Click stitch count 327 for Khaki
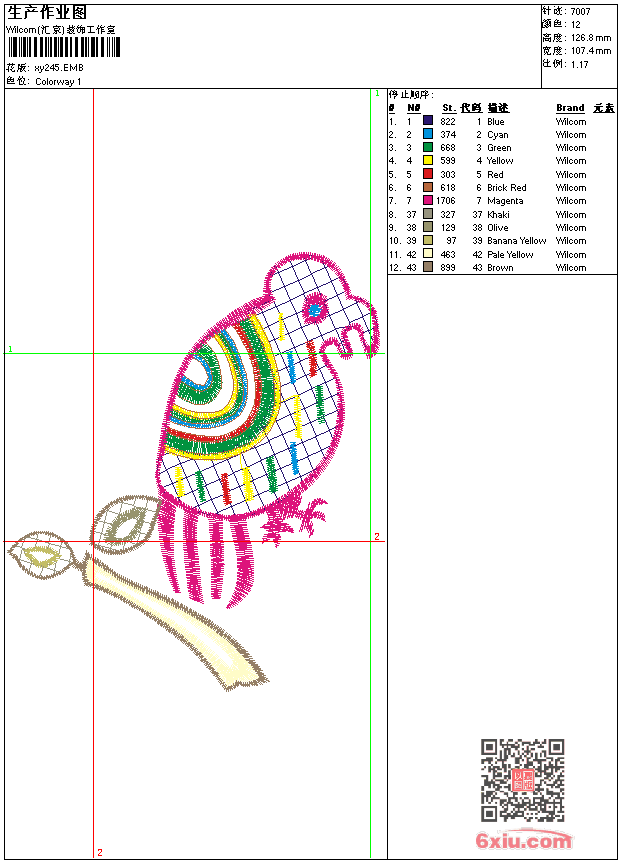Image resolution: width=620 pixels, height=860 pixels. pos(448,215)
